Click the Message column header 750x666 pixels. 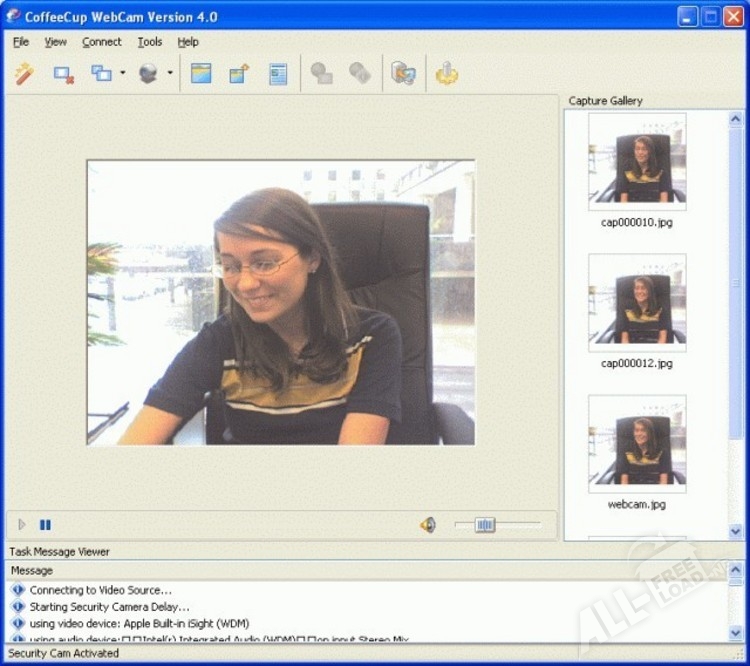click(32, 570)
